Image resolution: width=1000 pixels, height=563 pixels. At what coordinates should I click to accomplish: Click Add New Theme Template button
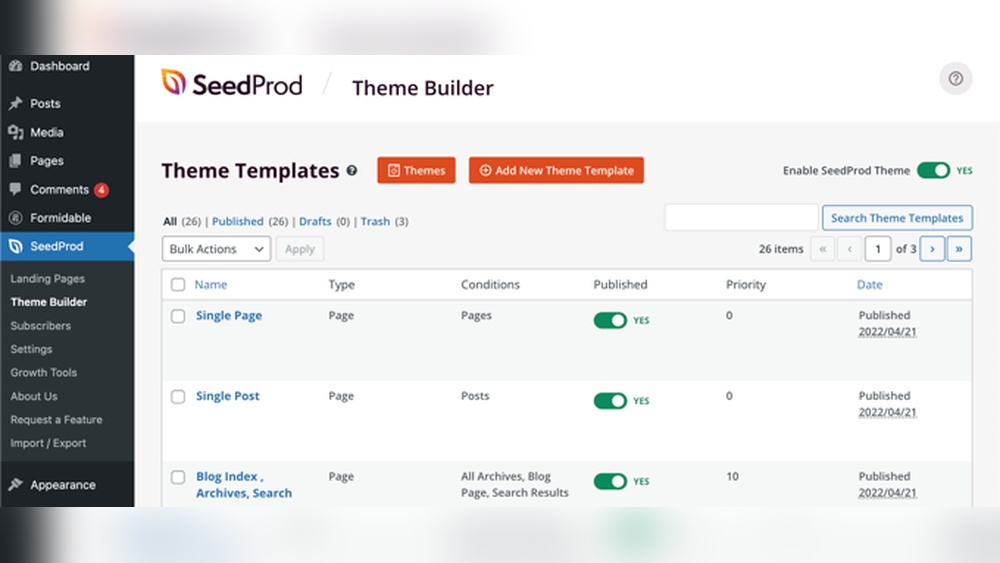(556, 170)
